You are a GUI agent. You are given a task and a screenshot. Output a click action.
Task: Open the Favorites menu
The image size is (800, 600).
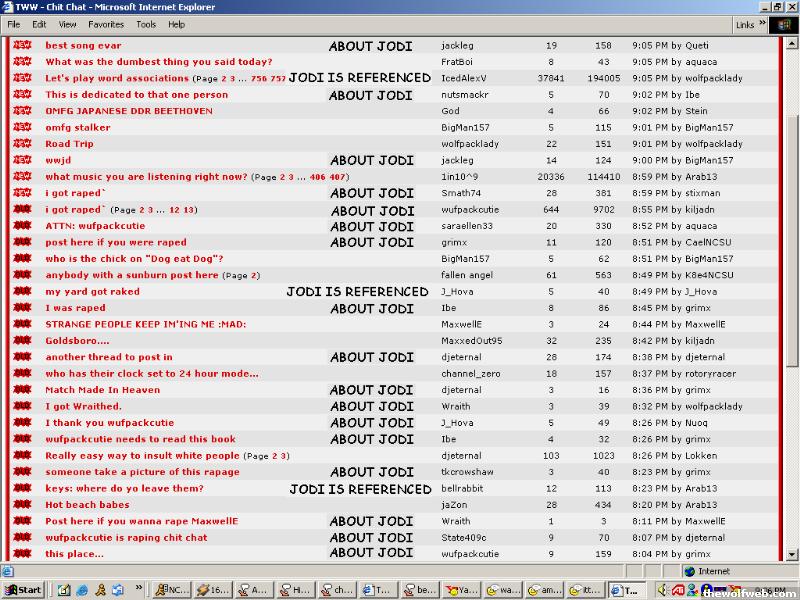(106, 24)
